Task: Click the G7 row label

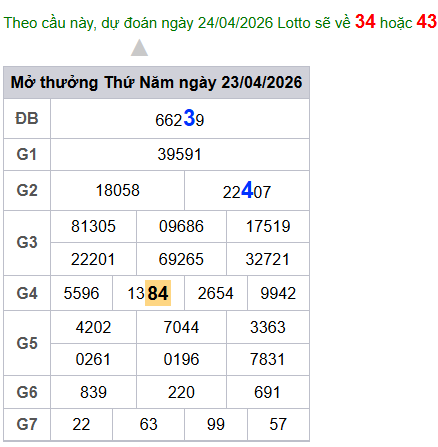Action: pyautogui.click(x=27, y=424)
